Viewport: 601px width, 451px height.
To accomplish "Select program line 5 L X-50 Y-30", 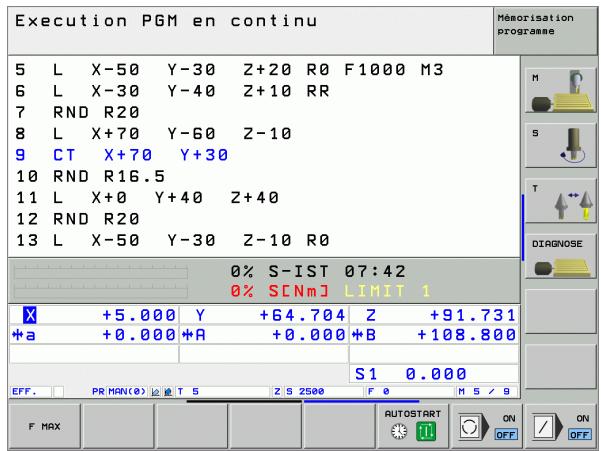I will [x=229, y=70].
